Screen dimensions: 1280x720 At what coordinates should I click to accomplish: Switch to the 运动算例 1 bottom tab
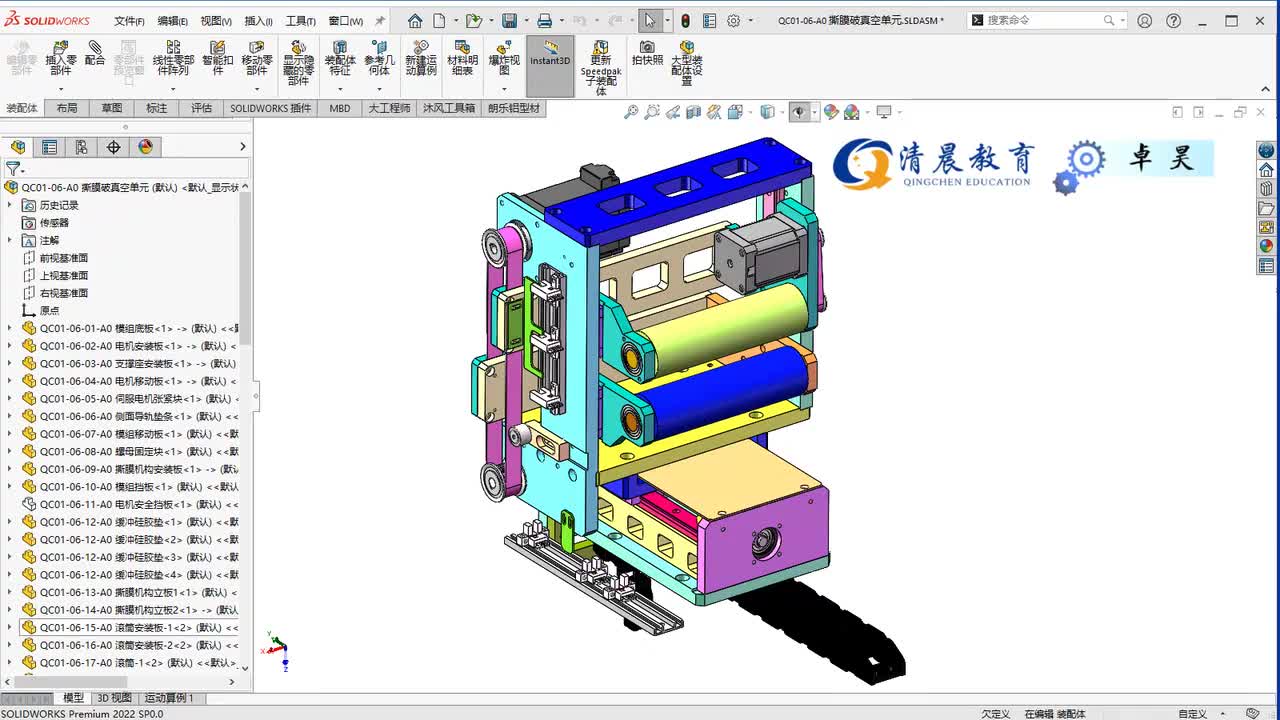pyautogui.click(x=170, y=698)
